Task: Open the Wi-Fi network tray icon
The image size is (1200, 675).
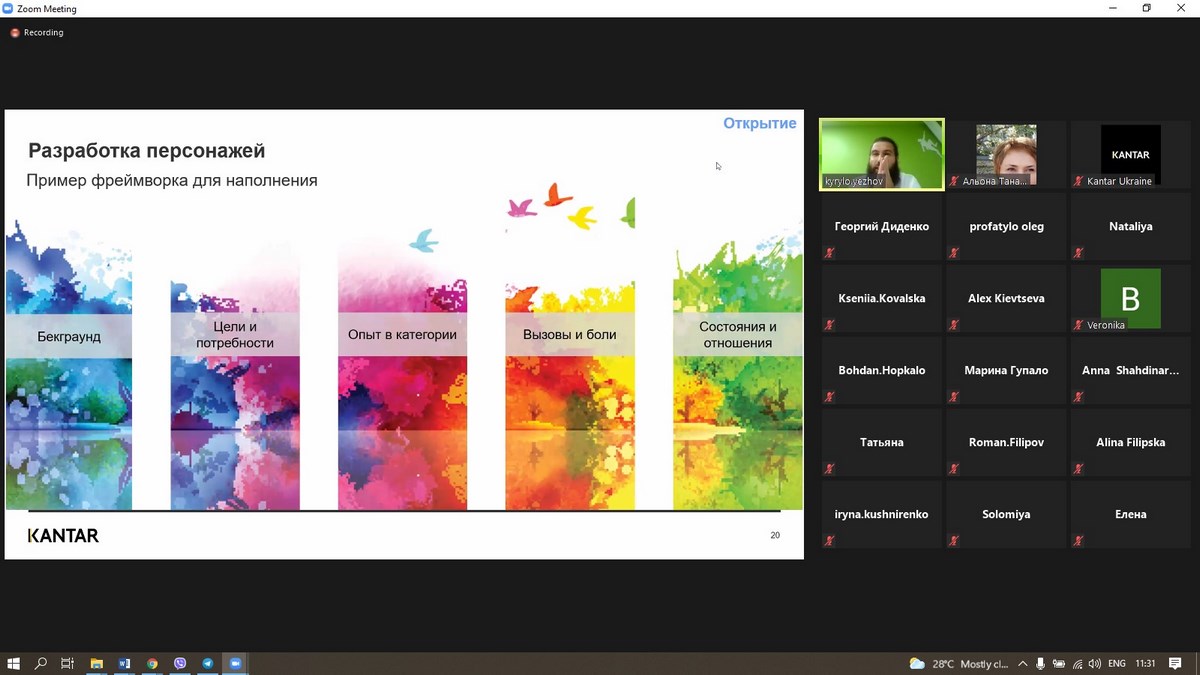Action: click(x=1077, y=664)
